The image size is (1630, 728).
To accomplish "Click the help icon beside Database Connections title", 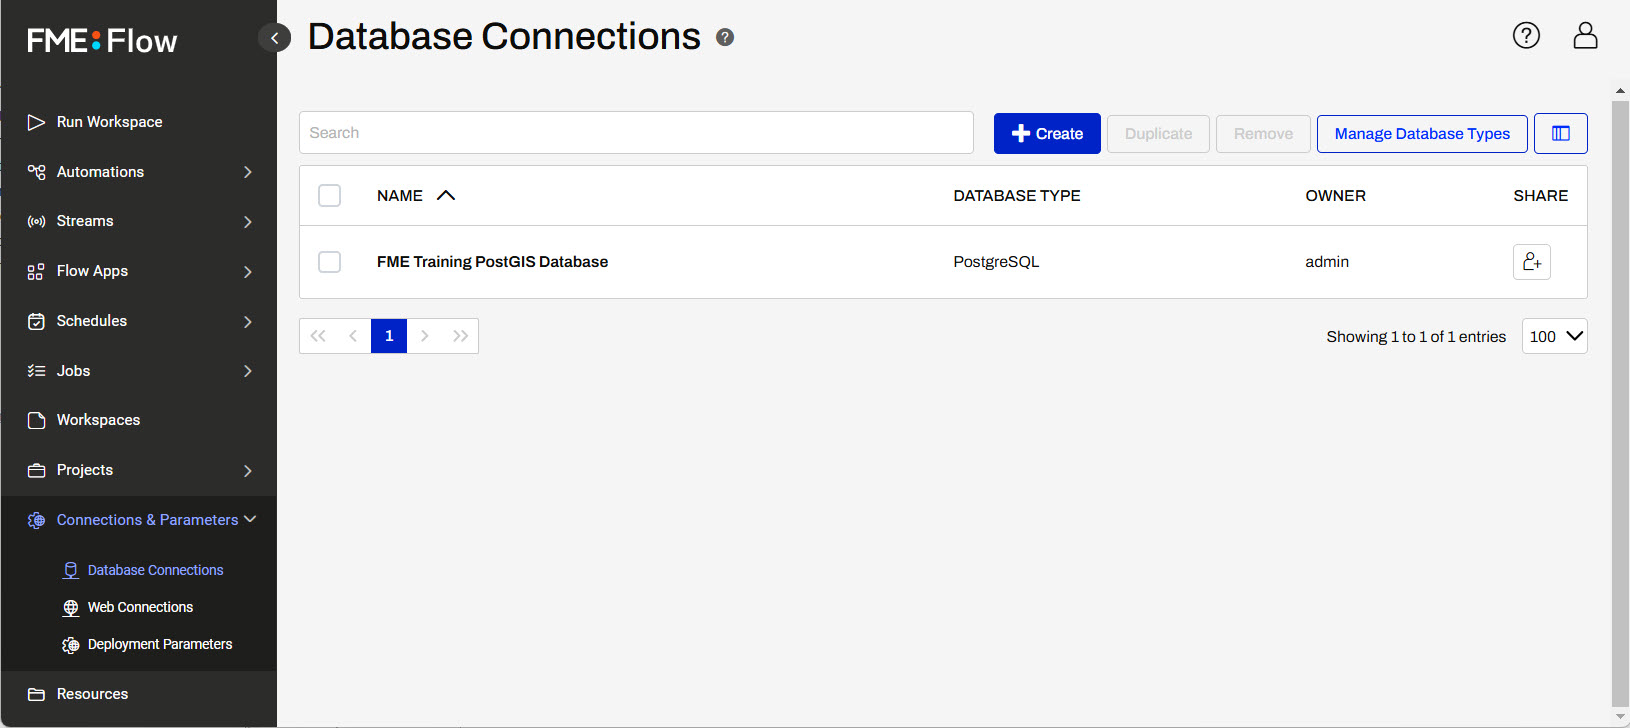I will click(725, 38).
